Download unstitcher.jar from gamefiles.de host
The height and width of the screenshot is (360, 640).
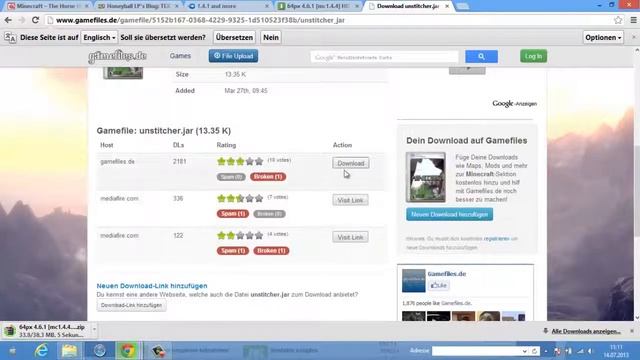[351, 163]
